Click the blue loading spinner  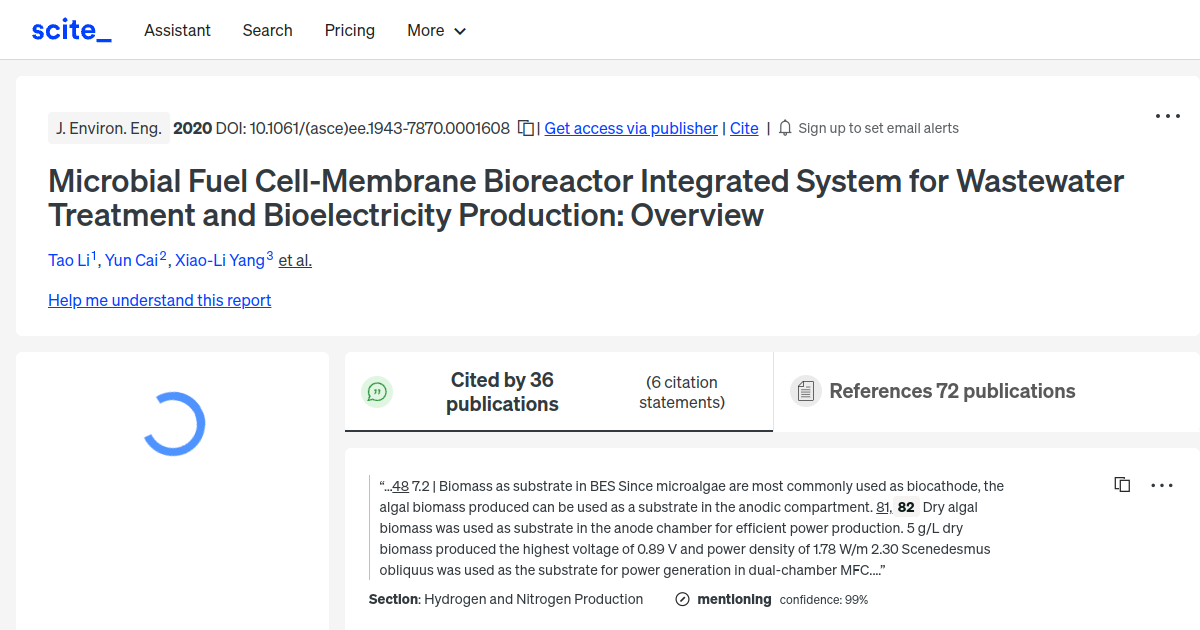coord(172,423)
